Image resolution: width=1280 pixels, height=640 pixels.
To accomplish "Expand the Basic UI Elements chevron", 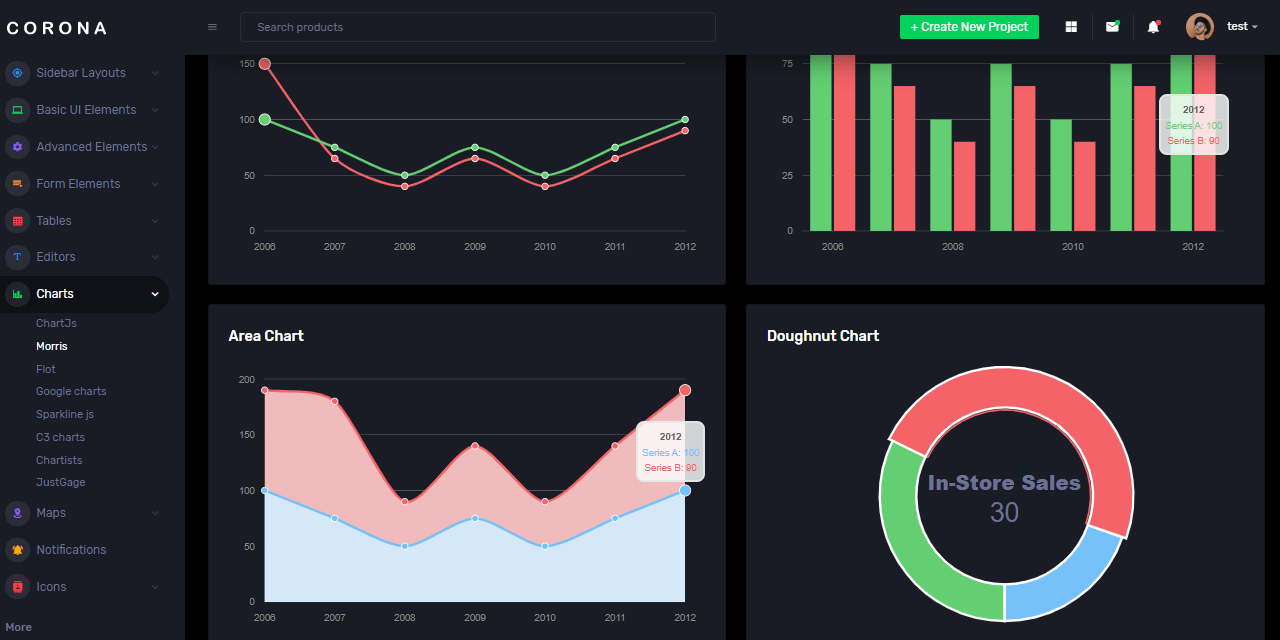I will 155,110.
